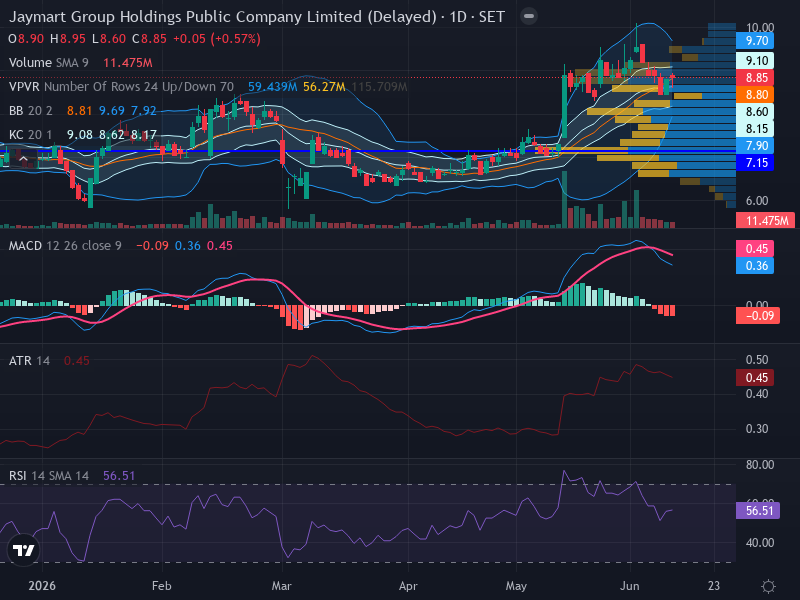The image size is (800, 600).
Task: Open chart settings gear icon
Action: point(768,586)
